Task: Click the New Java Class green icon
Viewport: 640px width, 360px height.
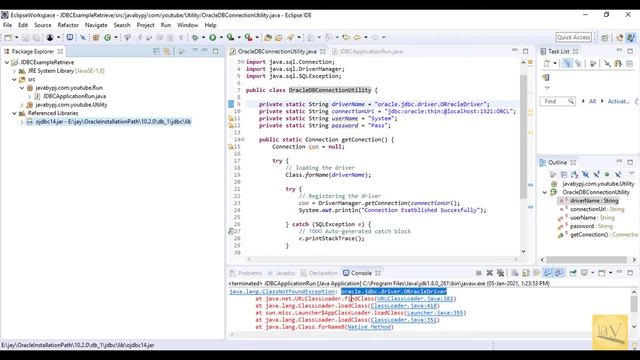Action: coord(108,38)
